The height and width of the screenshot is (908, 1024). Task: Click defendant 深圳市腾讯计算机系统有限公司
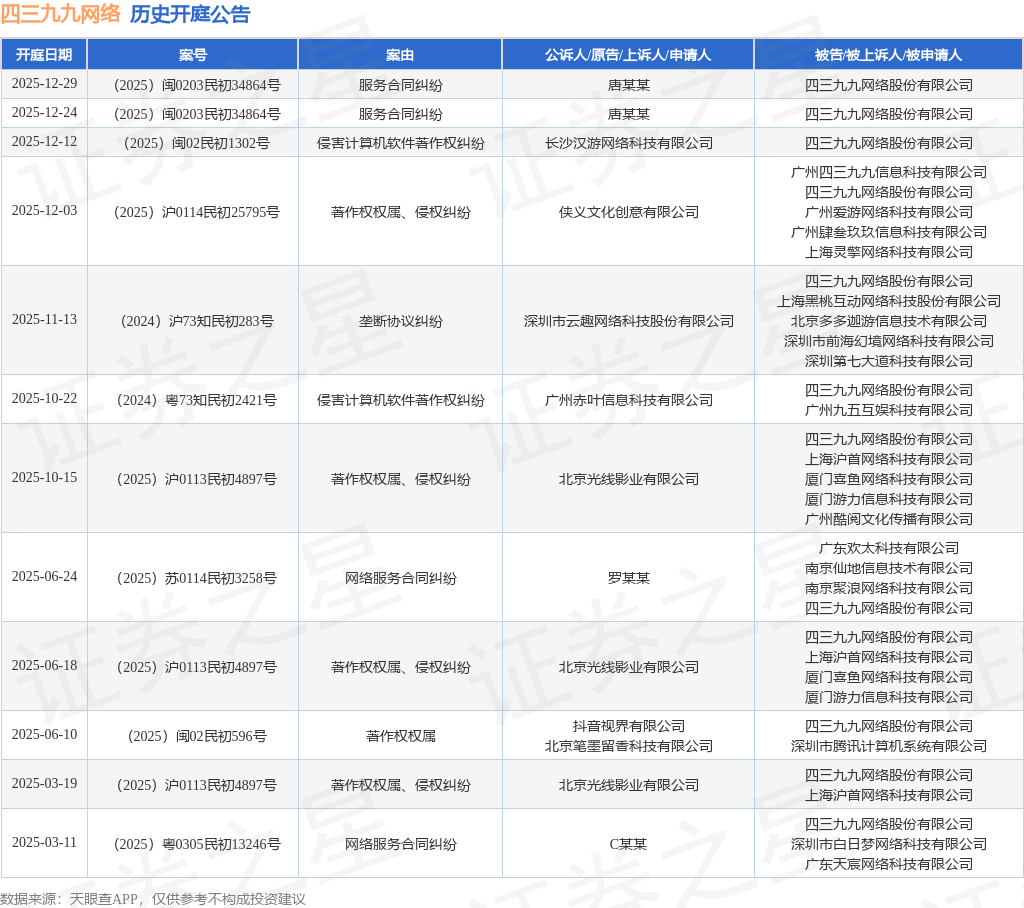tap(888, 746)
